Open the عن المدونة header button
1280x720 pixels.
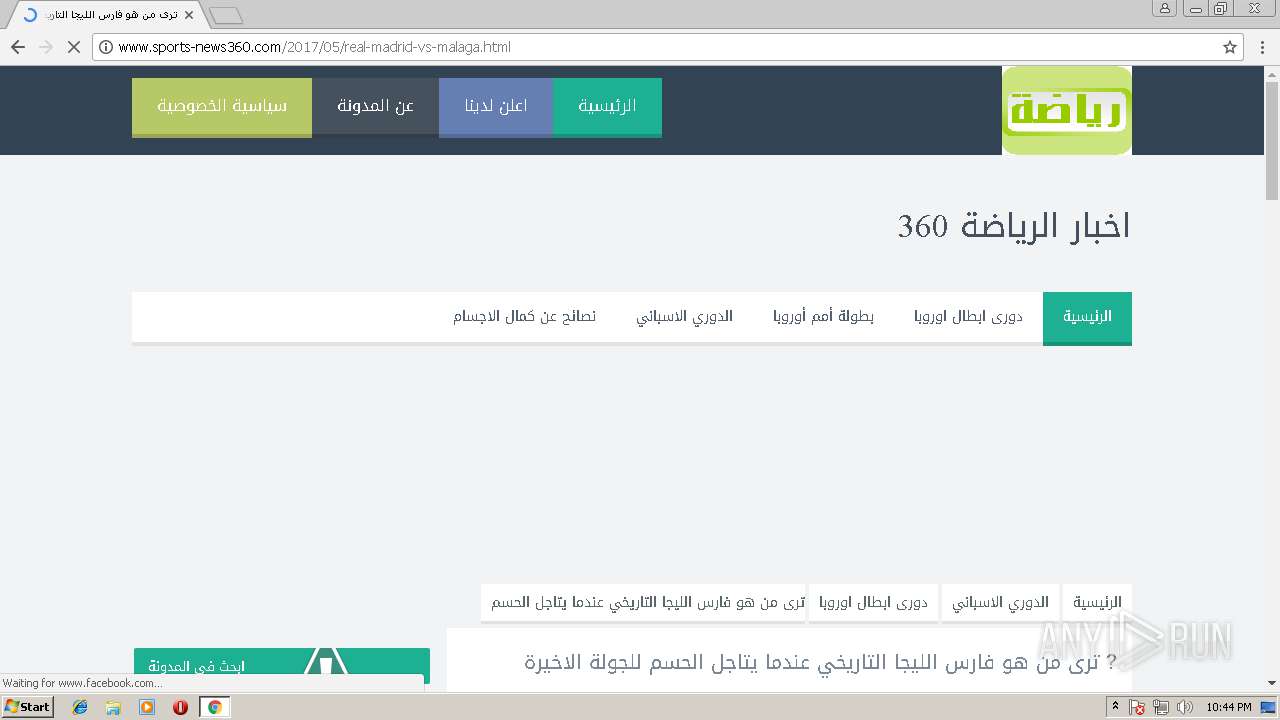pyautogui.click(x=375, y=106)
